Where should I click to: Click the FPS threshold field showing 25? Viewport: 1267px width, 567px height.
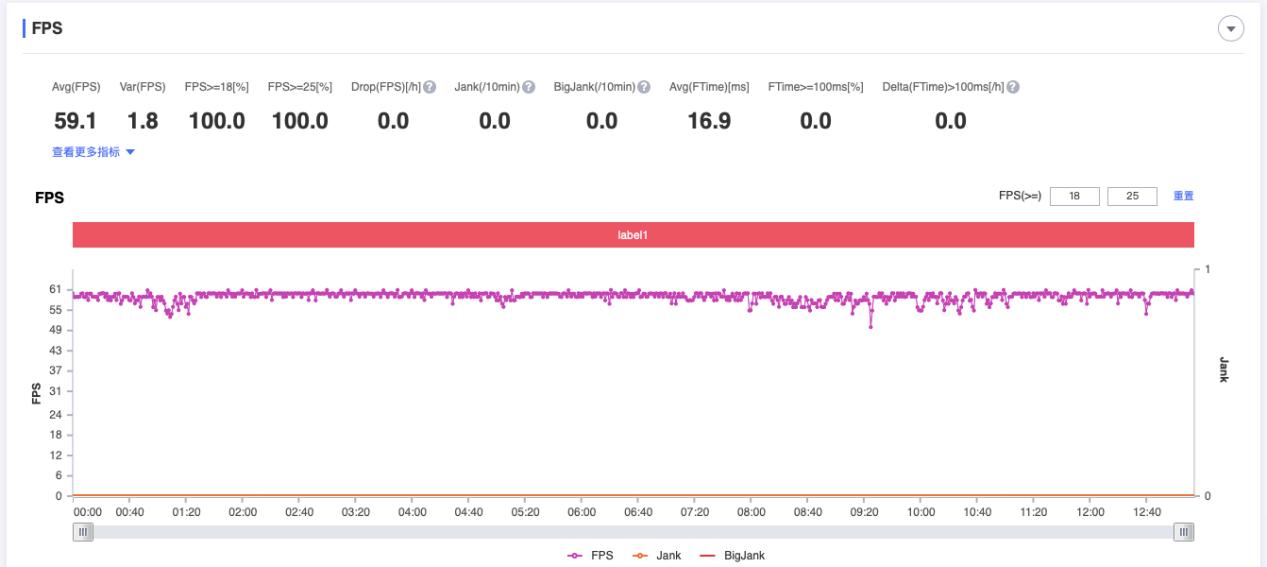tap(1132, 196)
